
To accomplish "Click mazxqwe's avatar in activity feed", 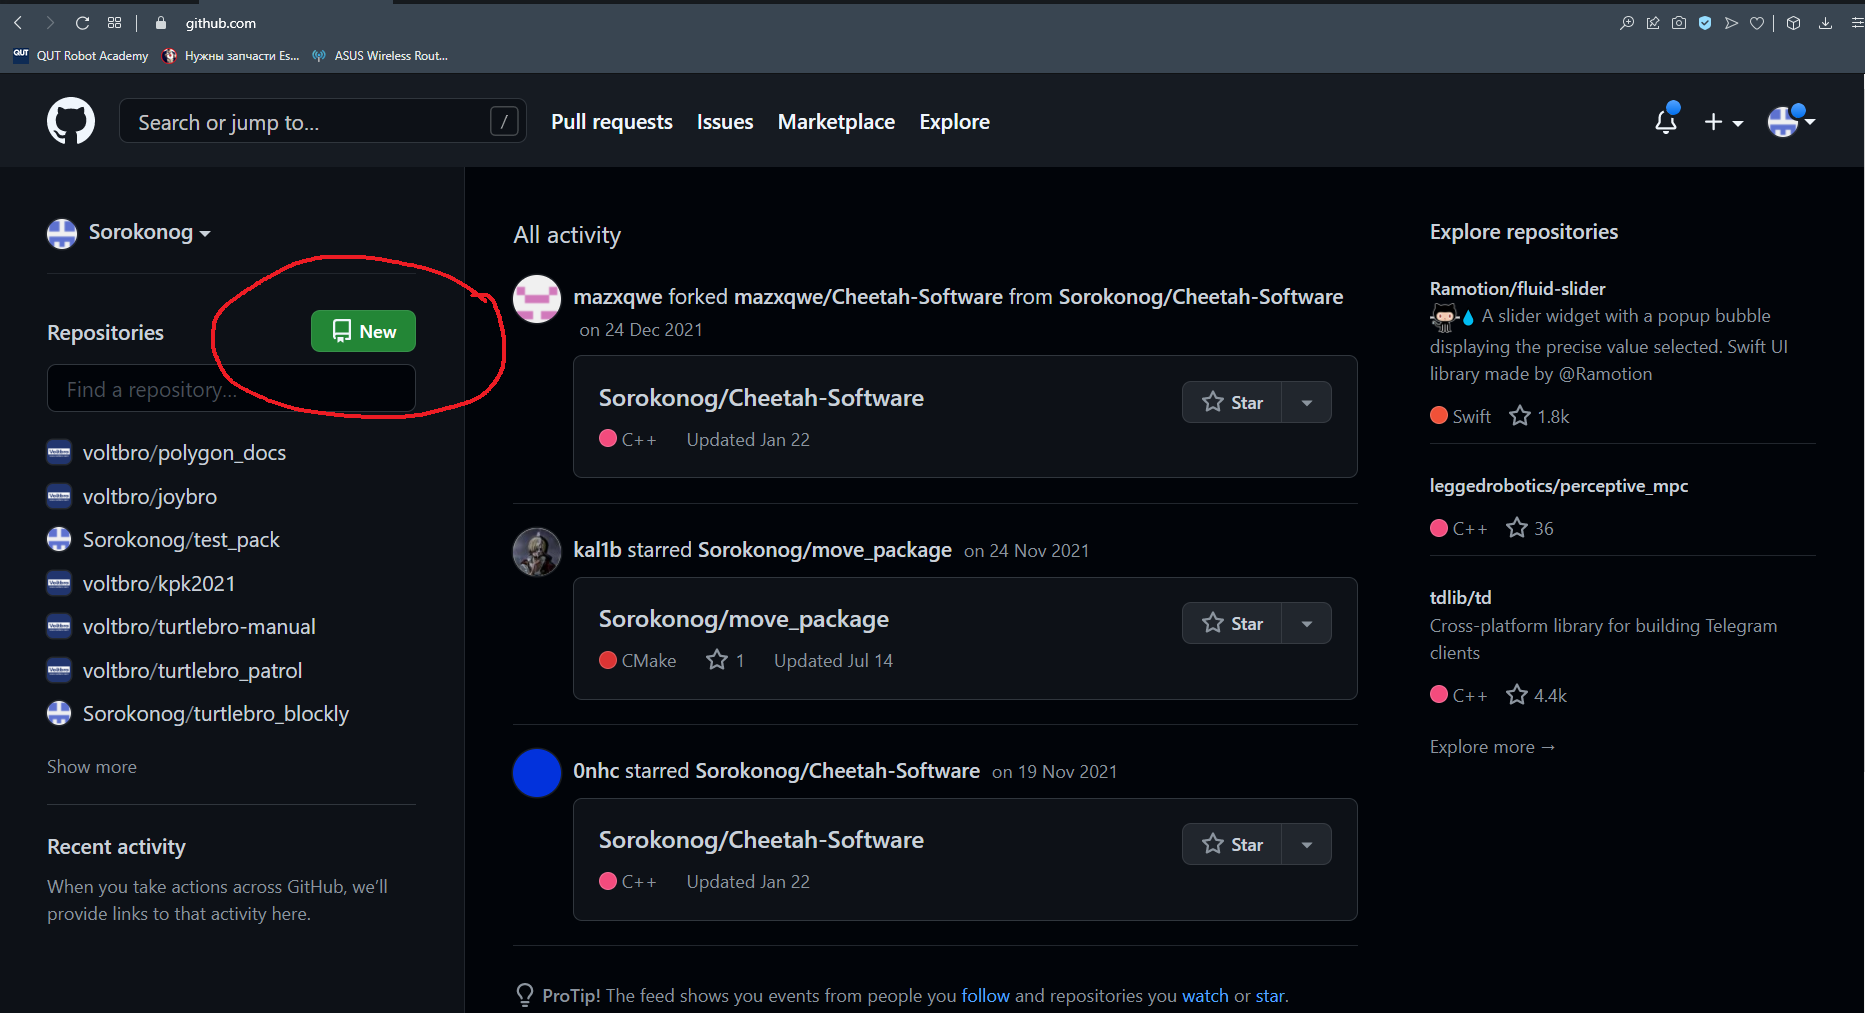I will point(537,299).
